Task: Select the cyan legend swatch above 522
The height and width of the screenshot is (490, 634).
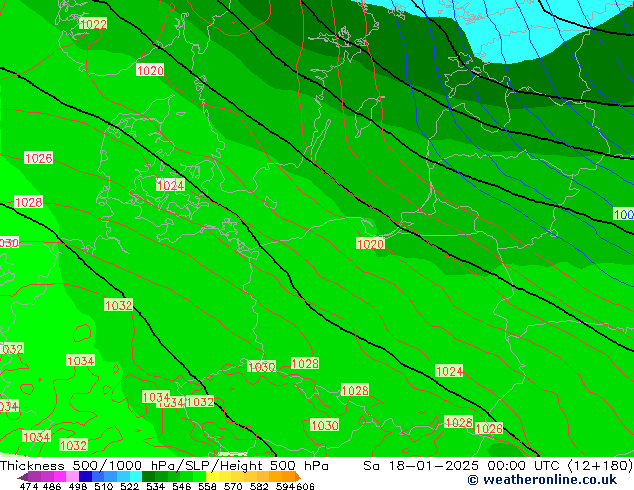Action: click(x=136, y=476)
